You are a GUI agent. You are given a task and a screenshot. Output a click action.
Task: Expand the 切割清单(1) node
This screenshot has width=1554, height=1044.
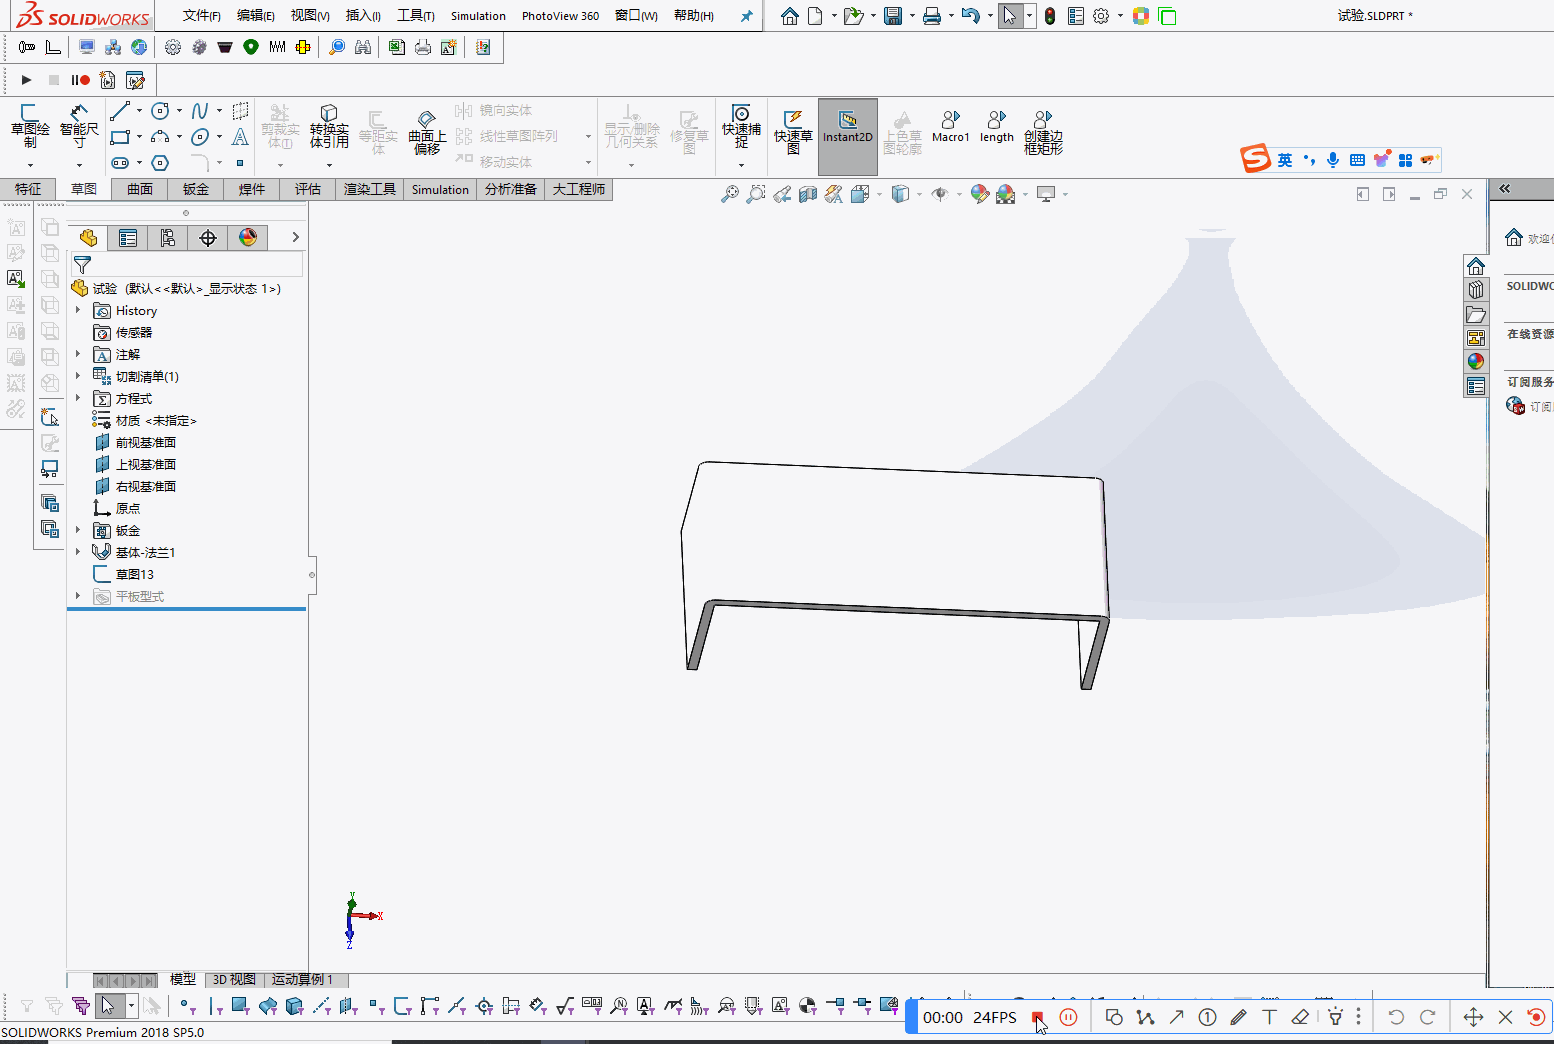click(78, 376)
